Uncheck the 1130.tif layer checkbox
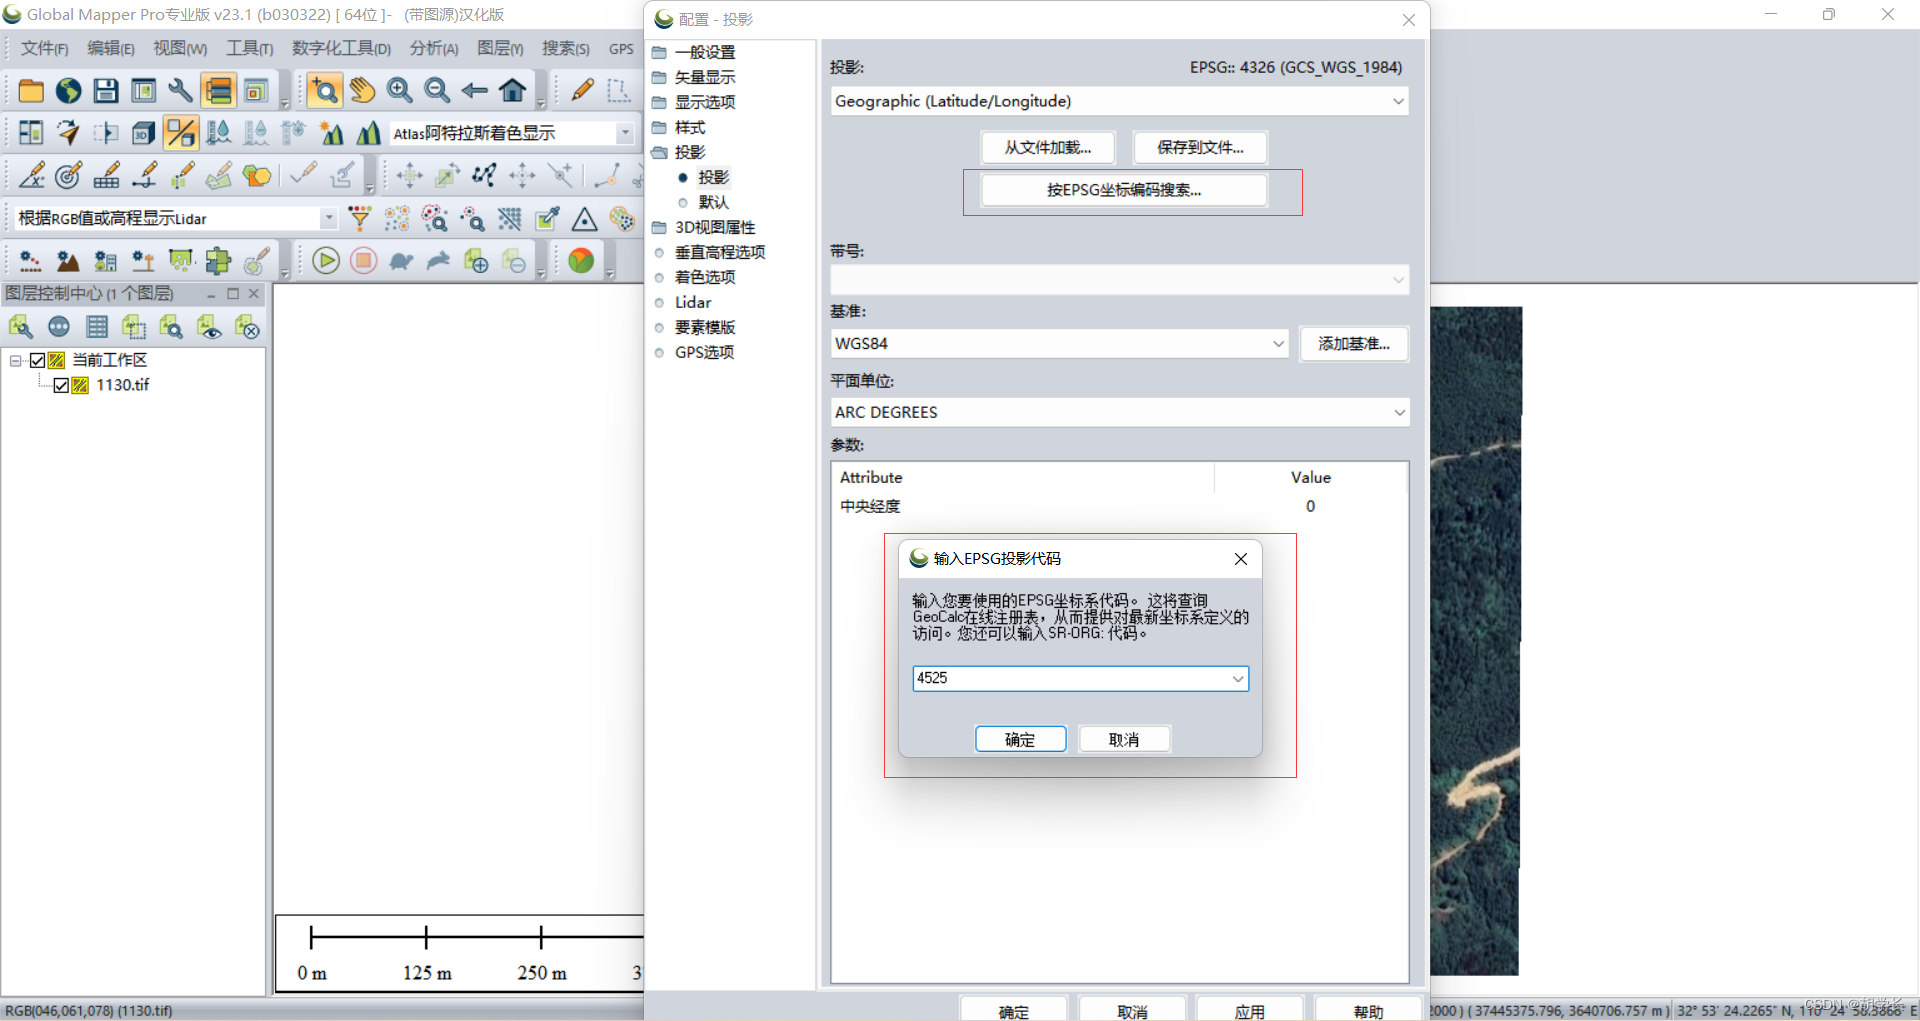The image size is (1920, 1021). (x=62, y=385)
